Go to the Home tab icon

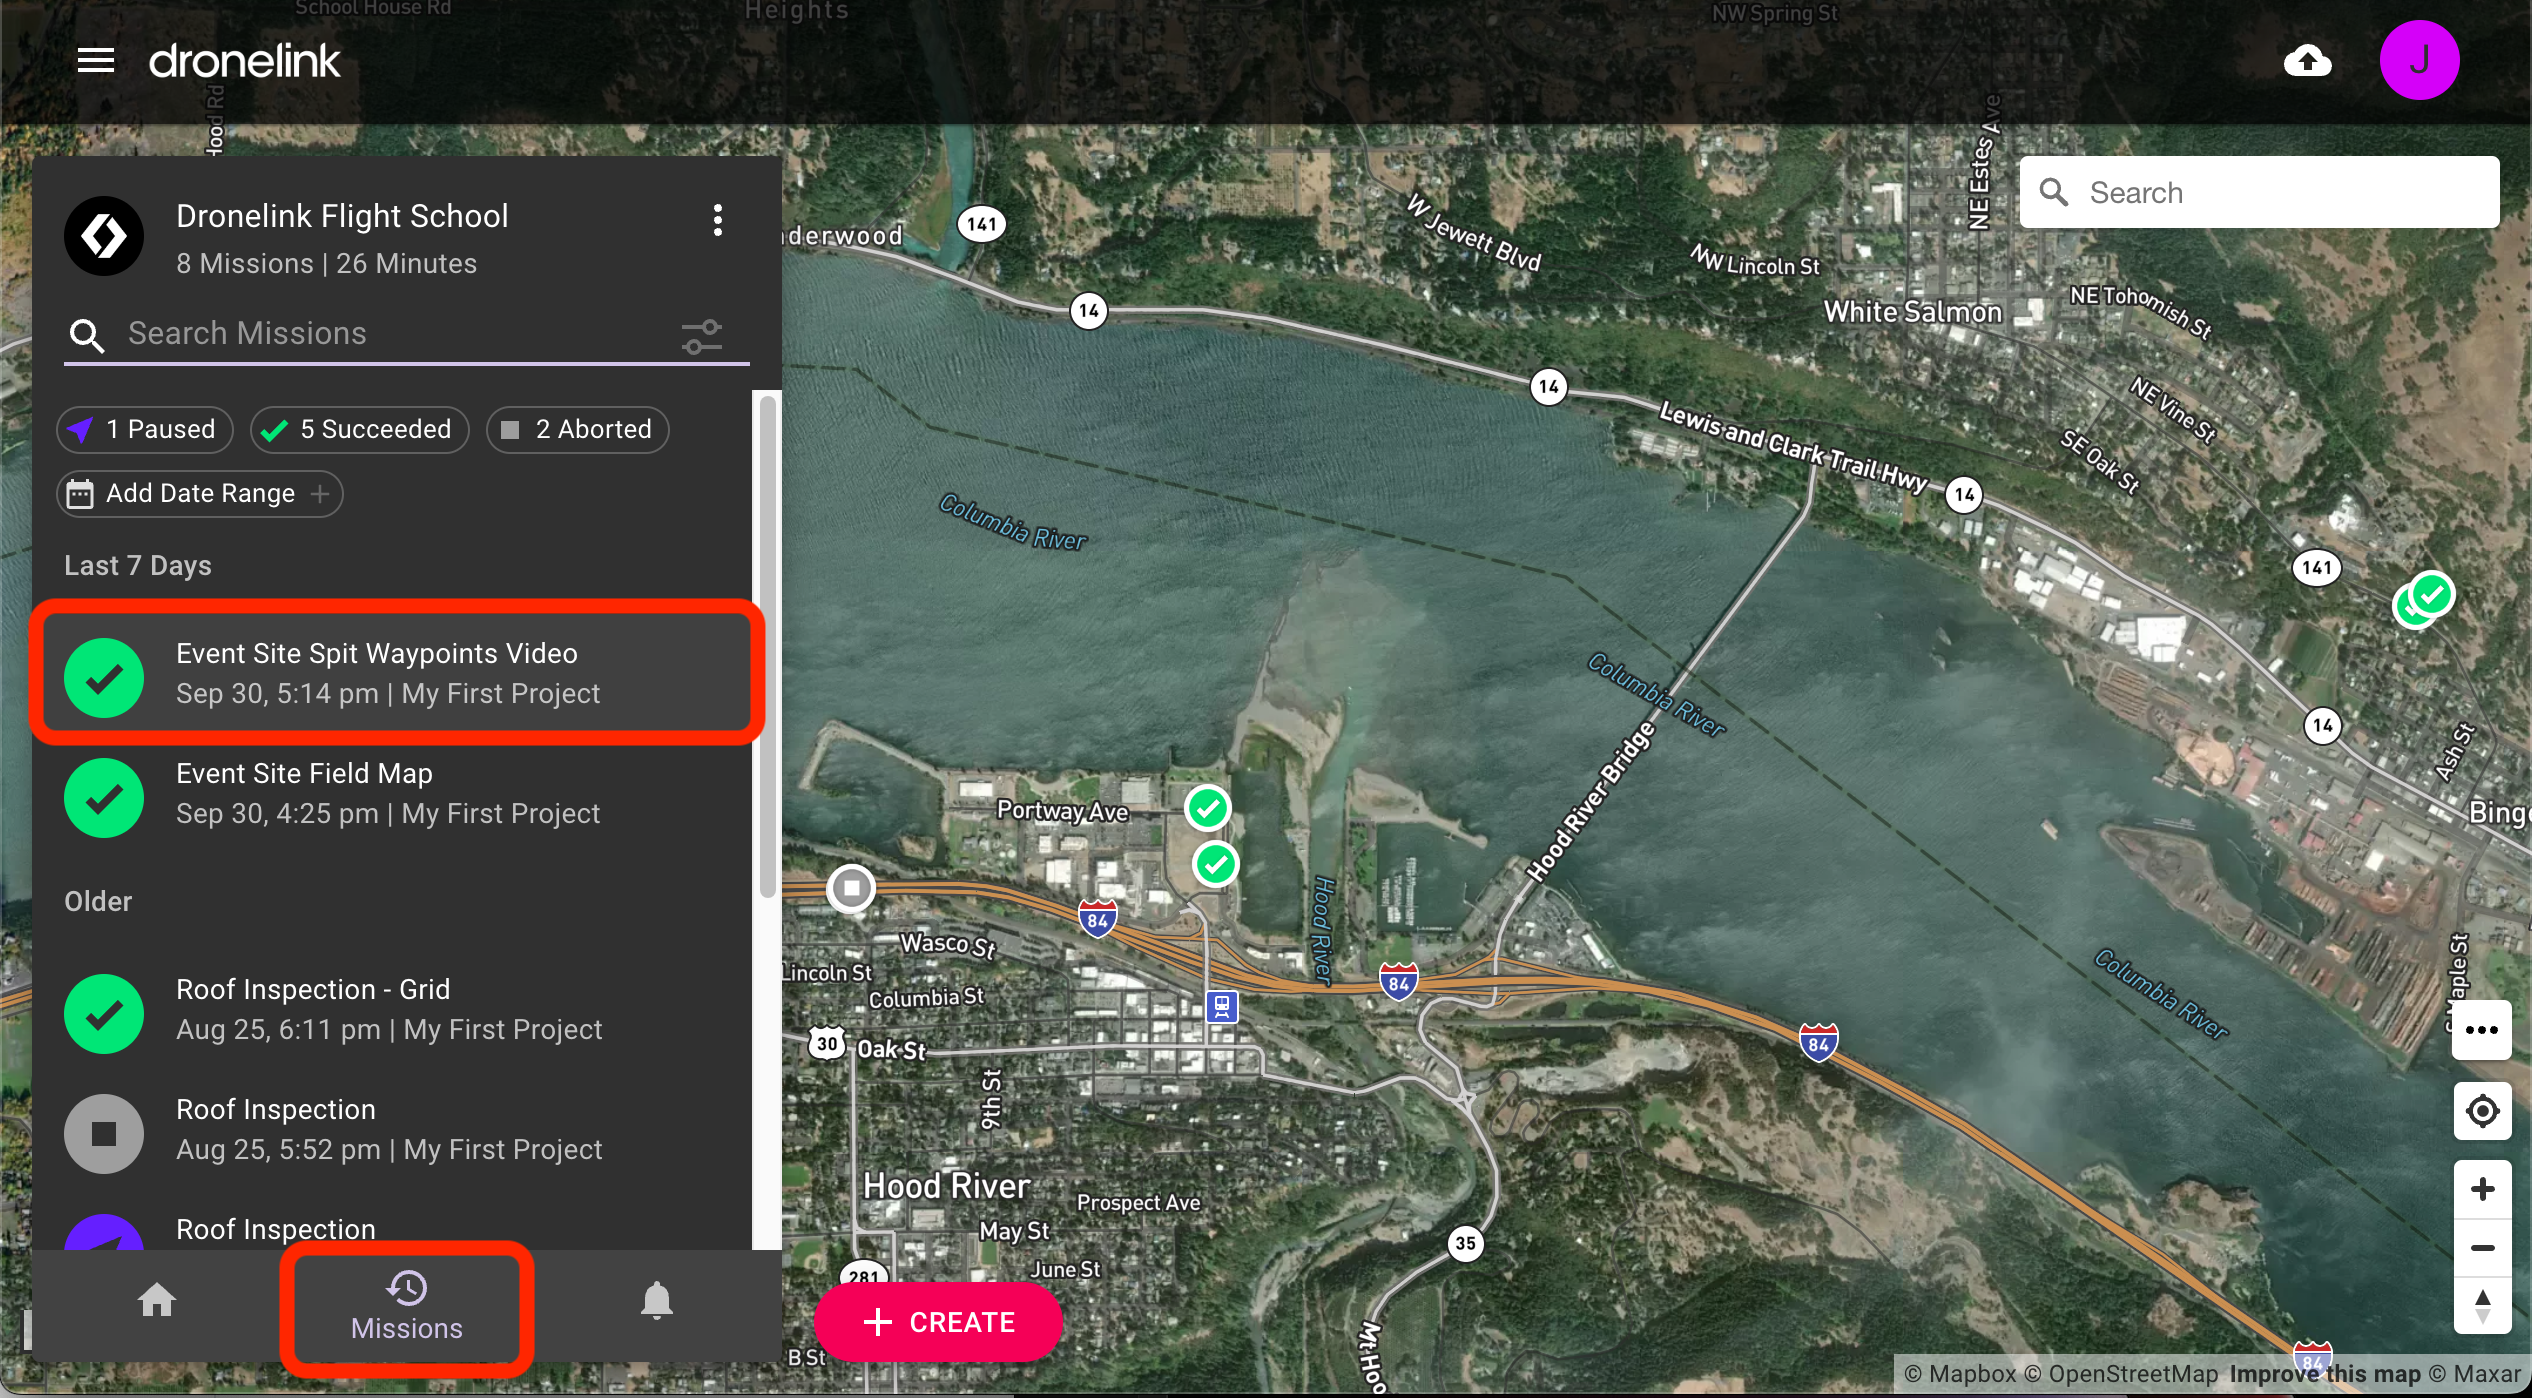[x=157, y=1300]
